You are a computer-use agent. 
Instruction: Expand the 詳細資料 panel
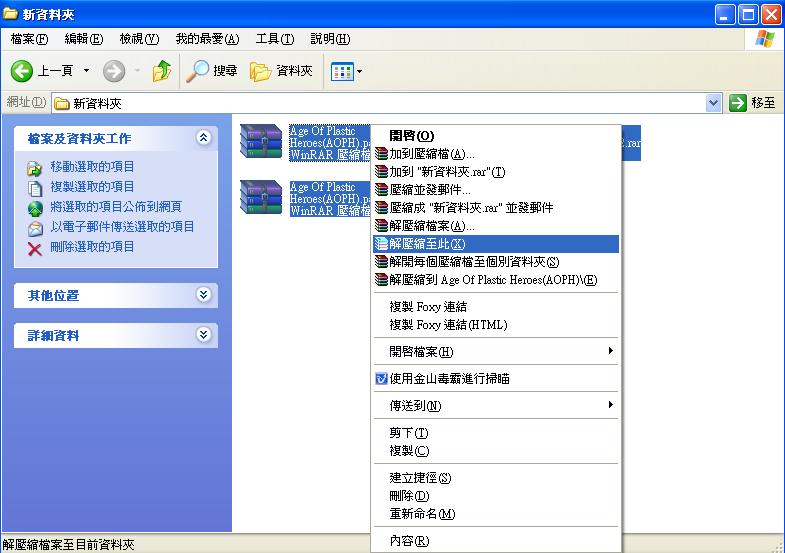[203, 335]
